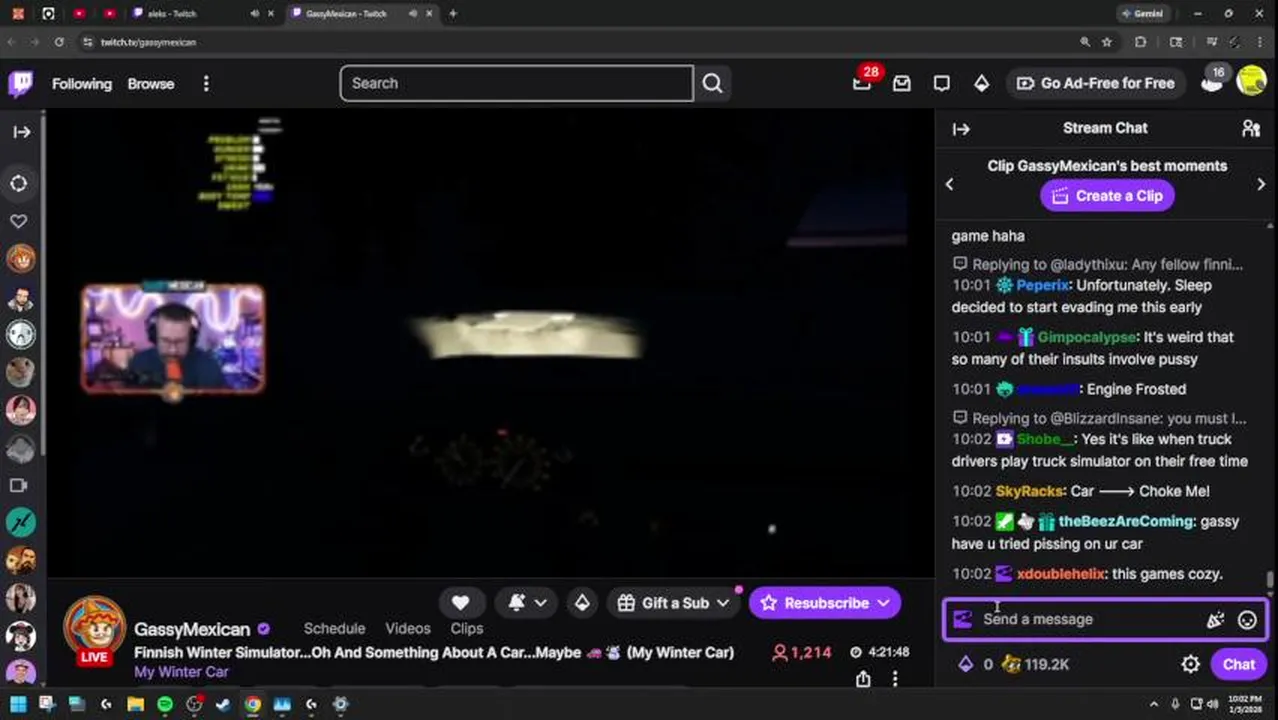
Task: Click the Browse nav link
Action: tap(151, 84)
